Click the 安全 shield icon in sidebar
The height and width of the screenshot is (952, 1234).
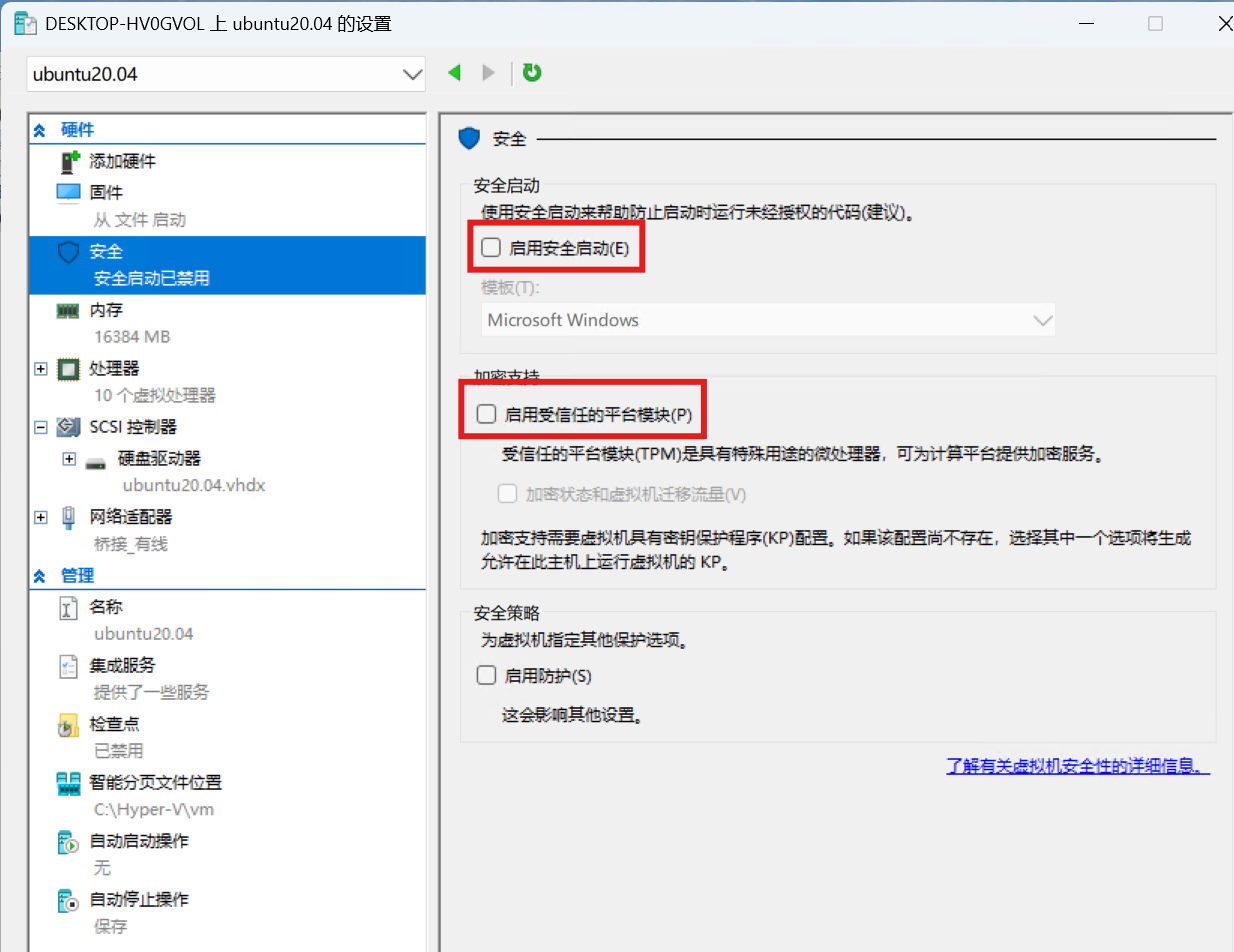point(68,252)
